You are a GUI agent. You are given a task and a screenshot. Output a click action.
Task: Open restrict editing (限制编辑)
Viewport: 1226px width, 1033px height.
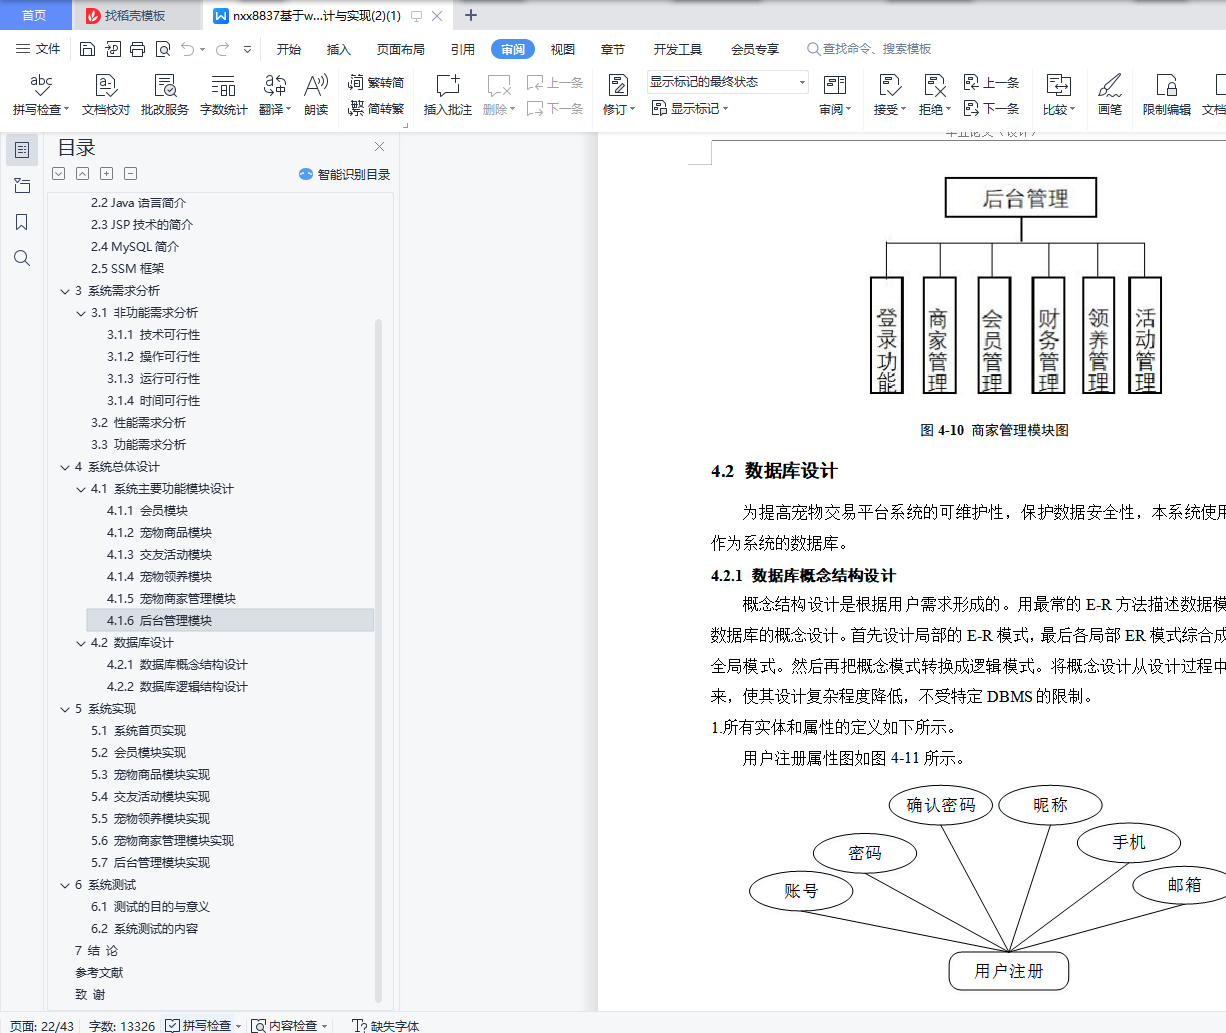pos(1166,95)
